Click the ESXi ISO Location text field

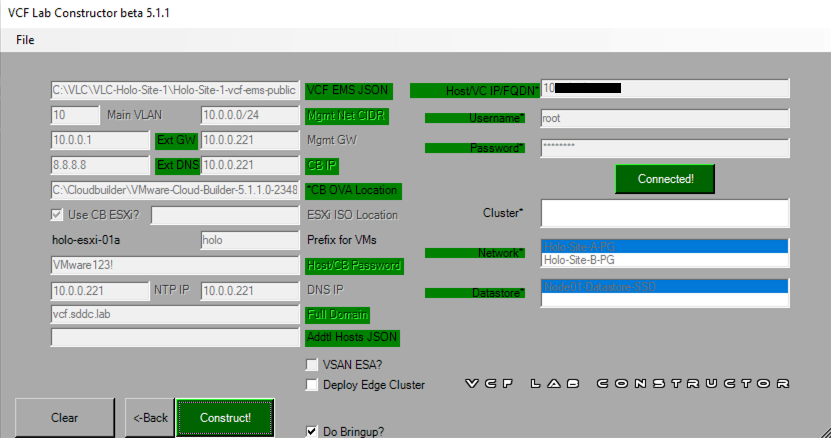coord(224,215)
